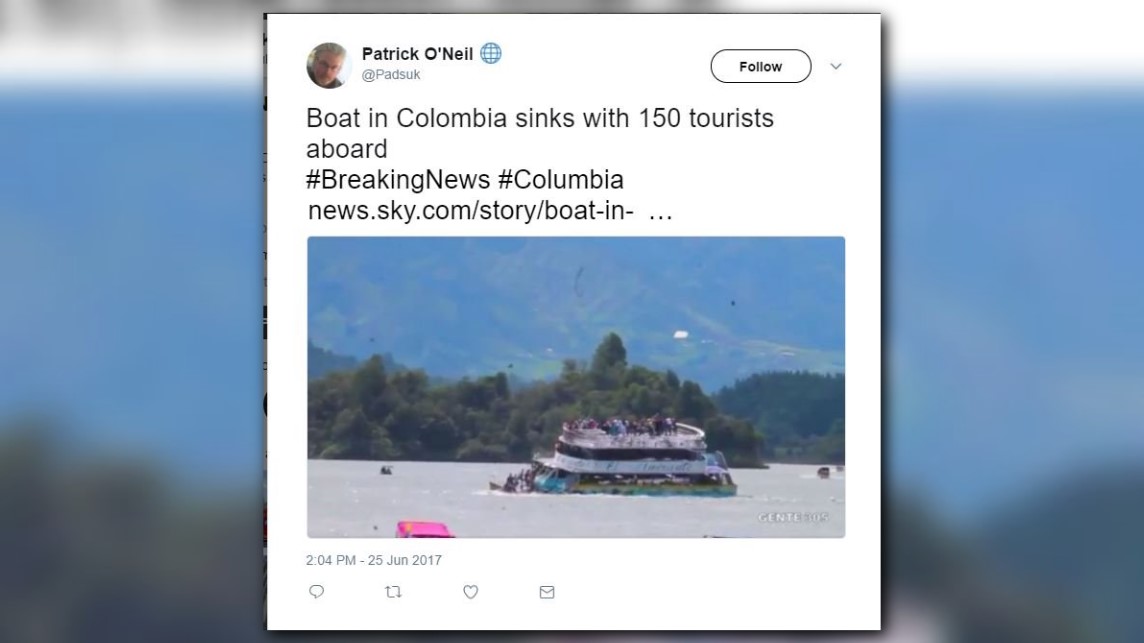The image size is (1144, 643).
Task: Like the tweet with the heart icon
Action: pyautogui.click(x=471, y=592)
